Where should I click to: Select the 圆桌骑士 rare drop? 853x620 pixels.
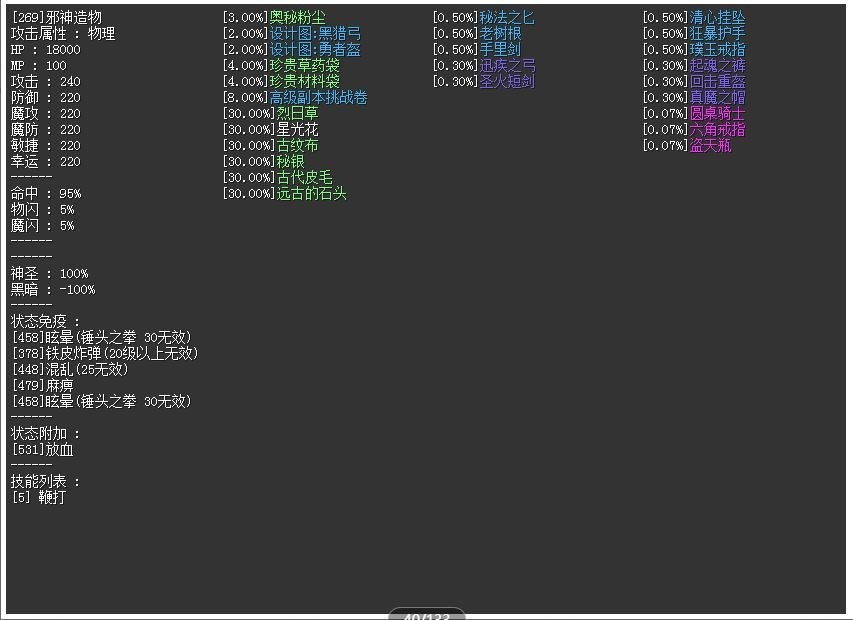click(x=717, y=113)
